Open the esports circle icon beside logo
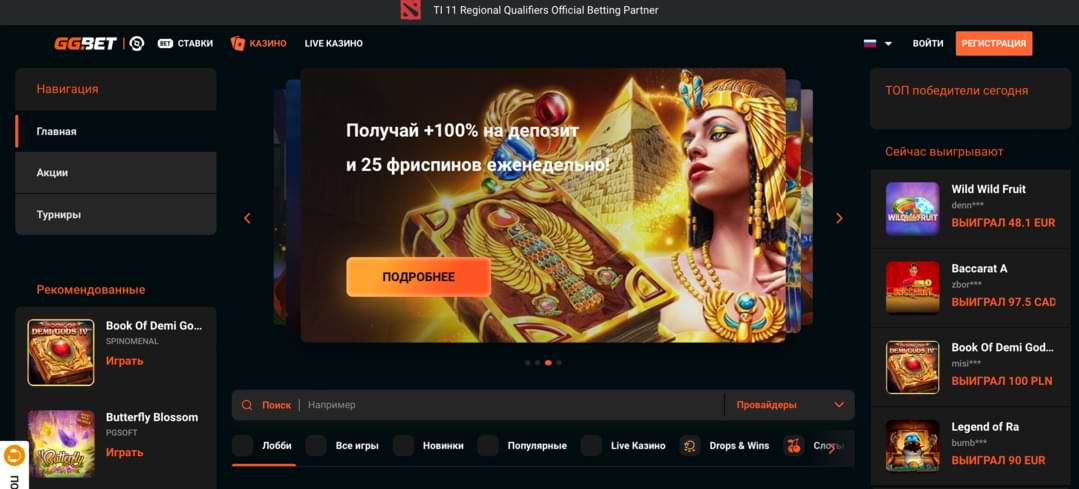 (x=136, y=43)
